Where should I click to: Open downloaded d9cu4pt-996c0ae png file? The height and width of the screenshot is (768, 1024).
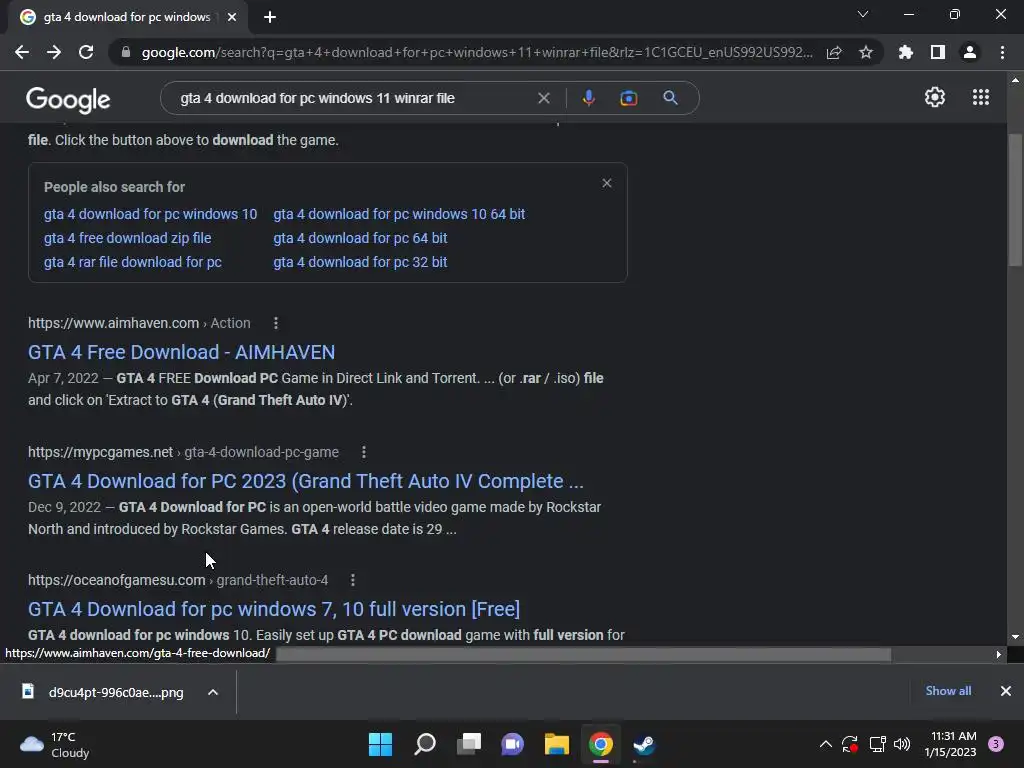[x=103, y=692]
